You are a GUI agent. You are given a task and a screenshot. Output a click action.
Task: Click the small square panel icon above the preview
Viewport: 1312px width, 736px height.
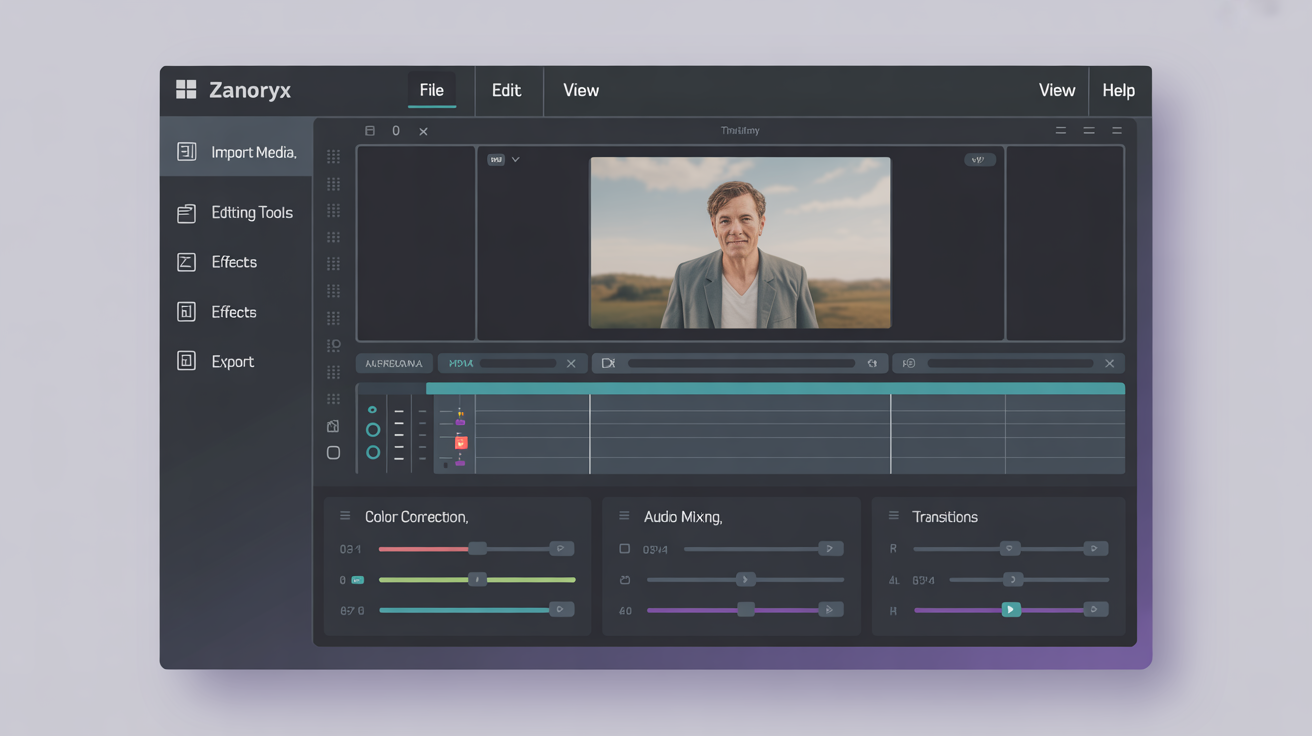click(x=370, y=131)
